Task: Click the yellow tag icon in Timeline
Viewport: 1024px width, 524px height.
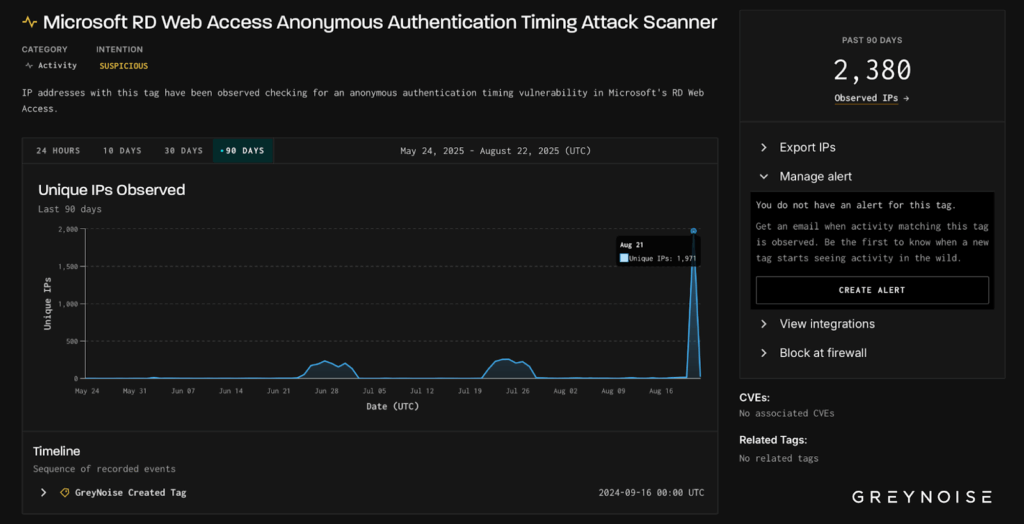Action: coord(65,493)
